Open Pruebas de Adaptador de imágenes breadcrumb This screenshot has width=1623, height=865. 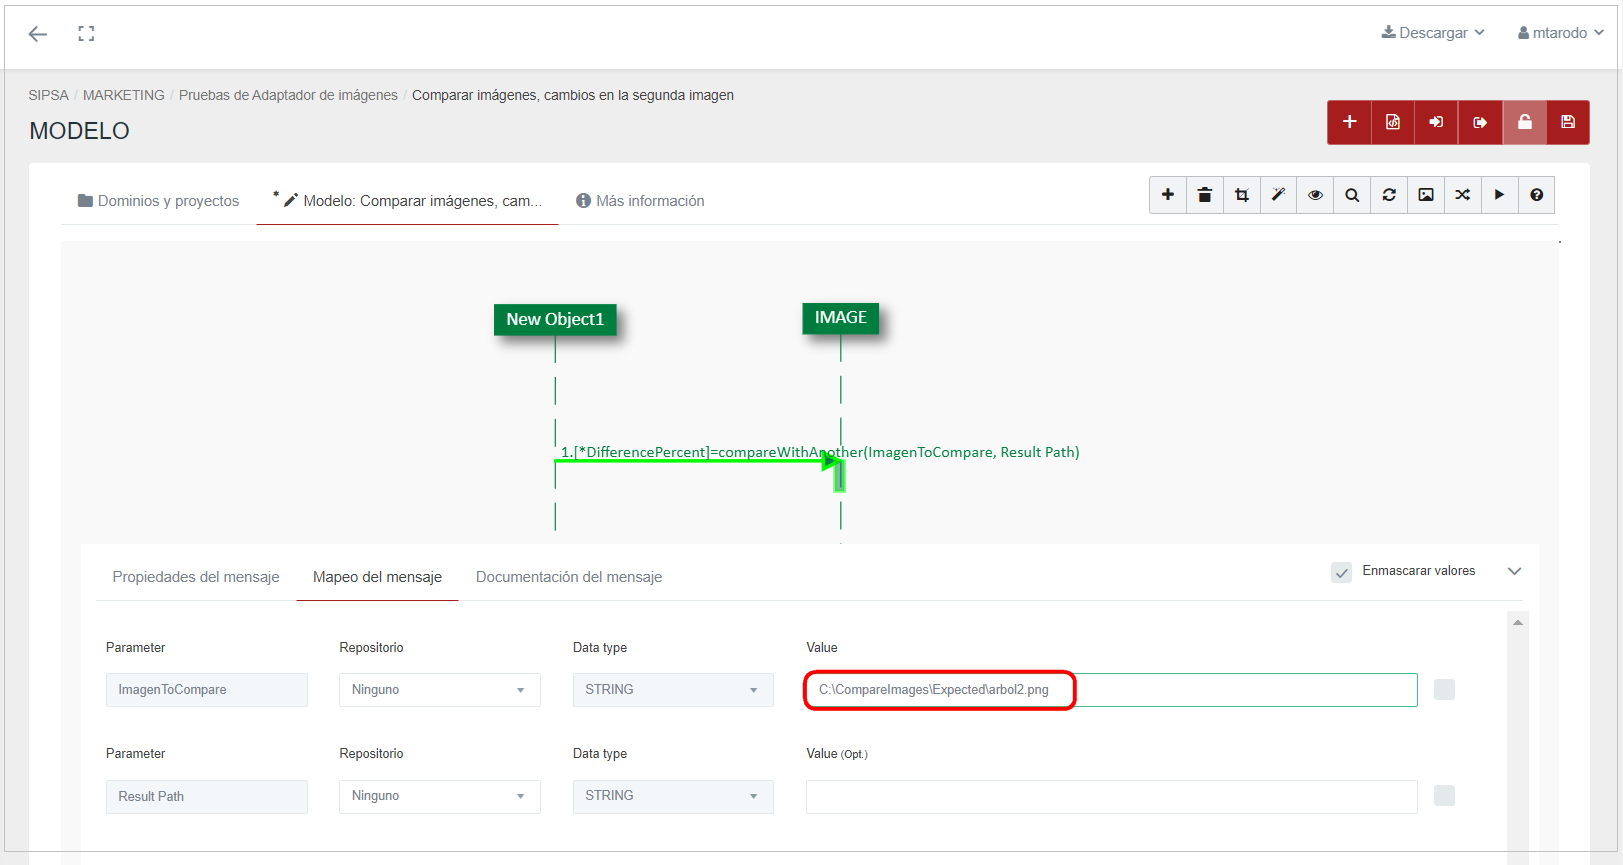[x=288, y=95]
